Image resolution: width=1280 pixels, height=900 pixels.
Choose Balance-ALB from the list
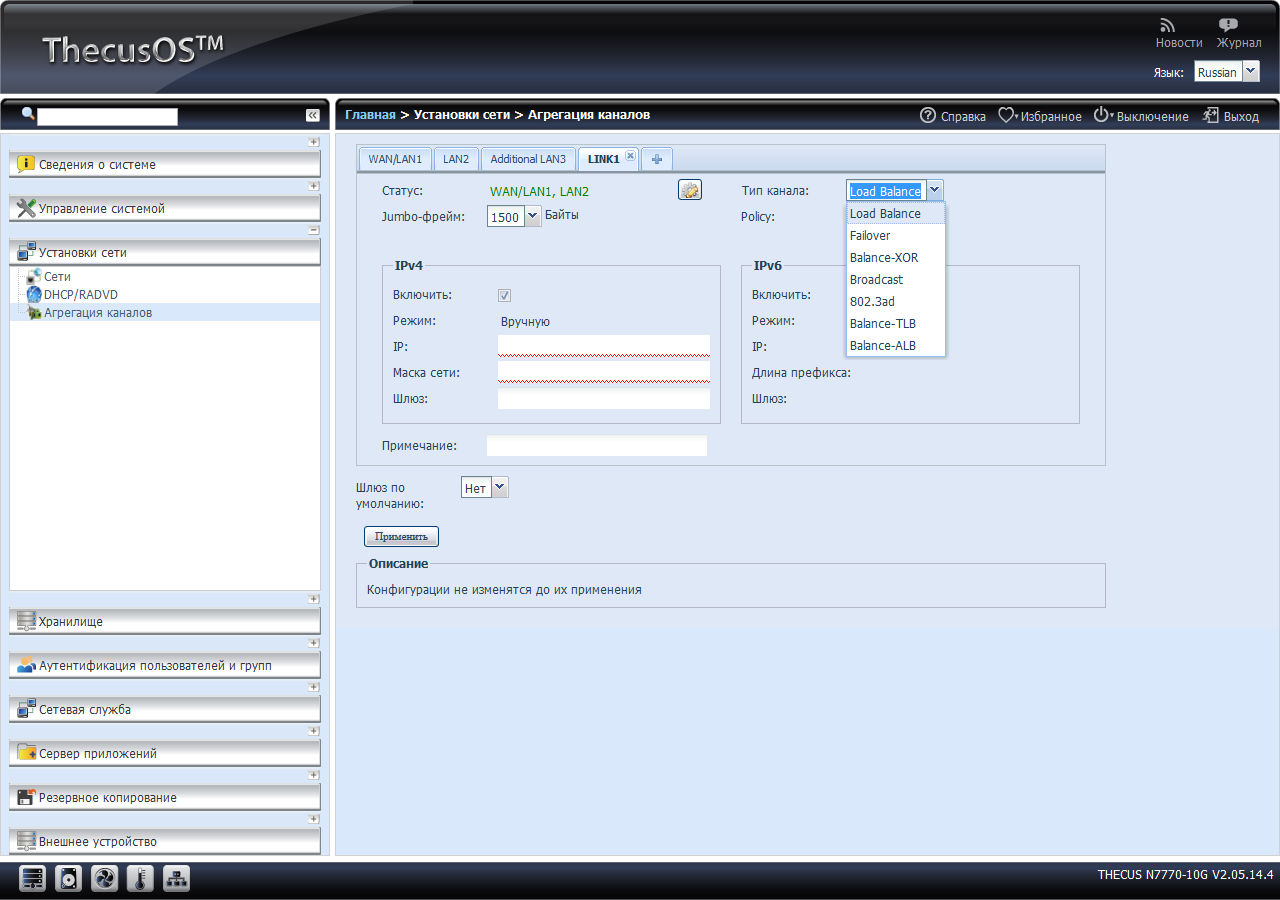pos(896,346)
